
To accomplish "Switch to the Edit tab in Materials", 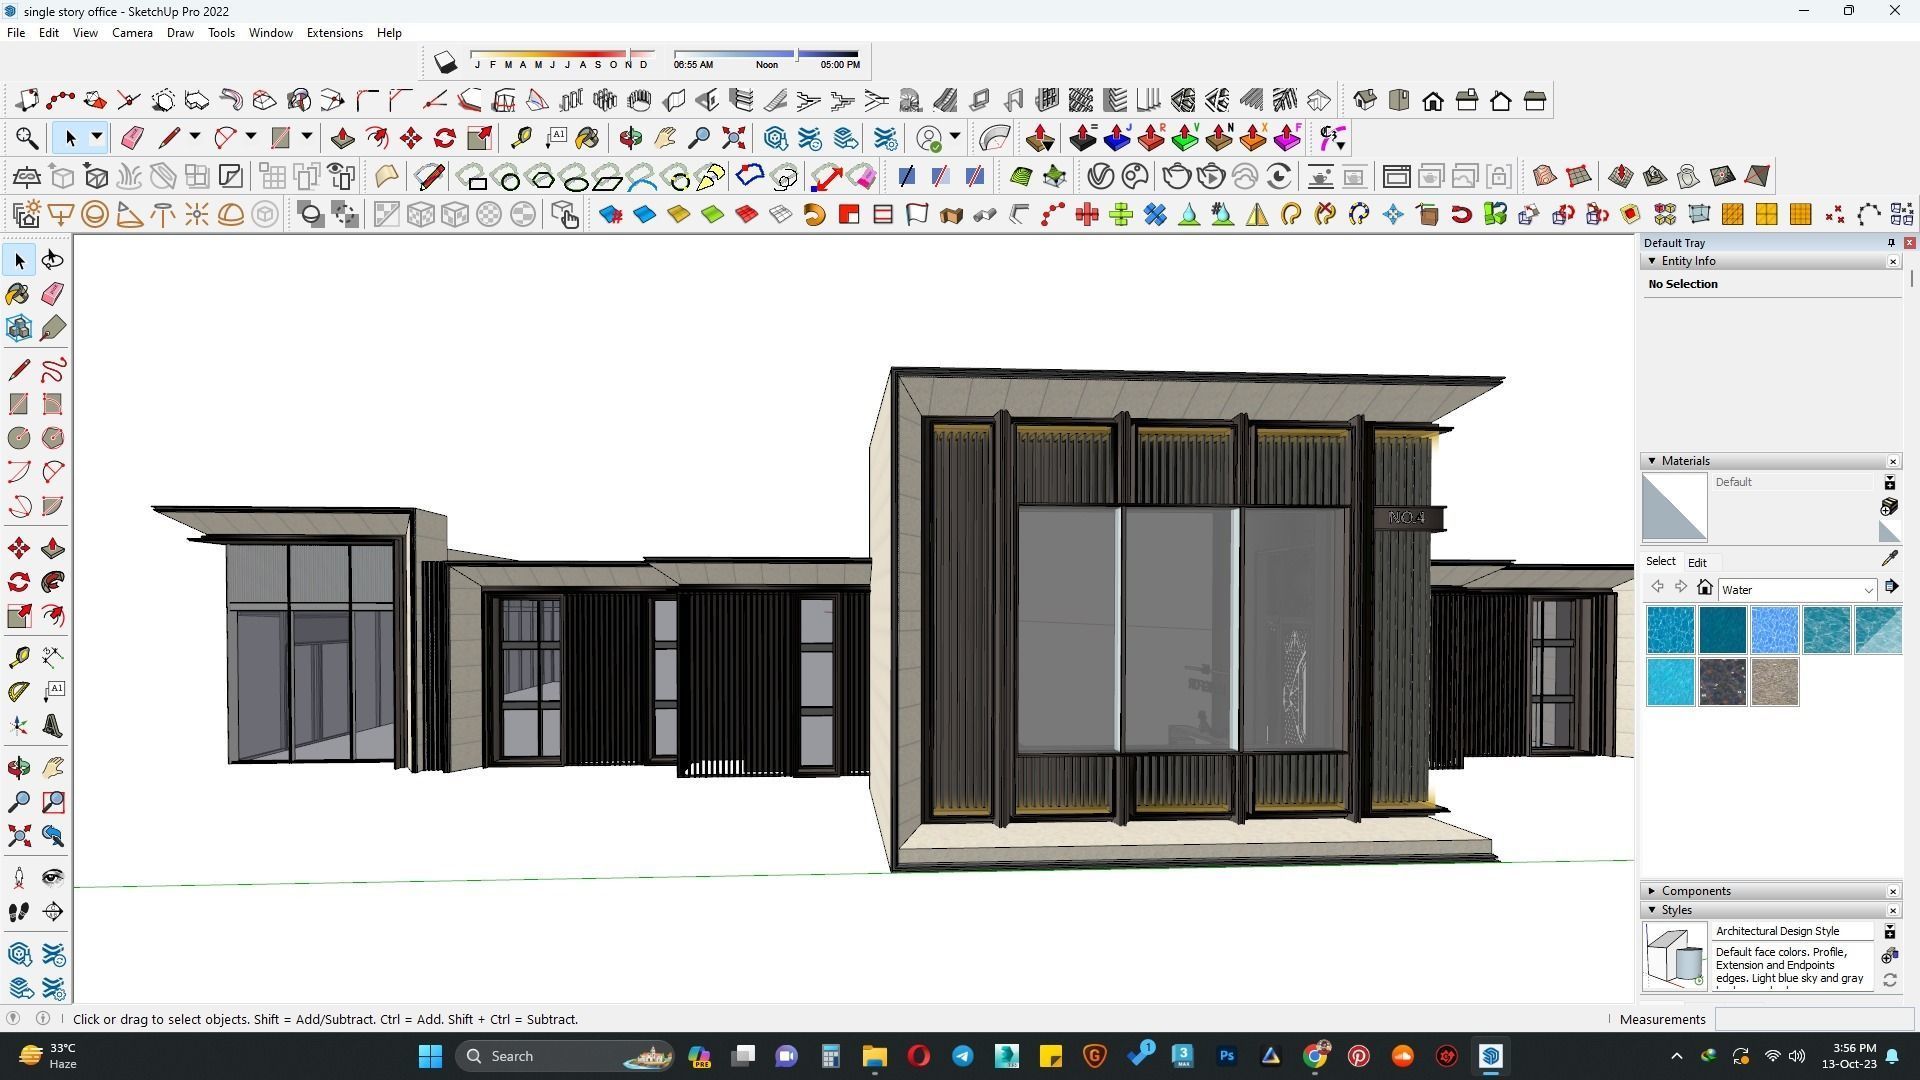I will pyautogui.click(x=1697, y=562).
